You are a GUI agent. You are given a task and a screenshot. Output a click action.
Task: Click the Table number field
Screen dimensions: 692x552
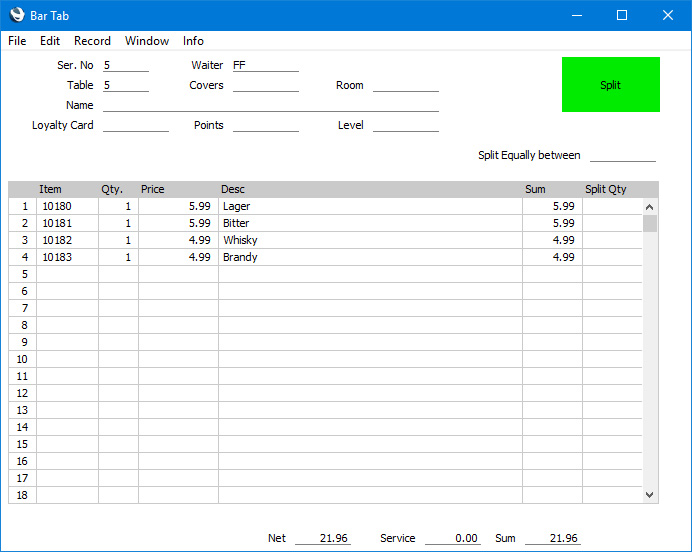[126, 85]
